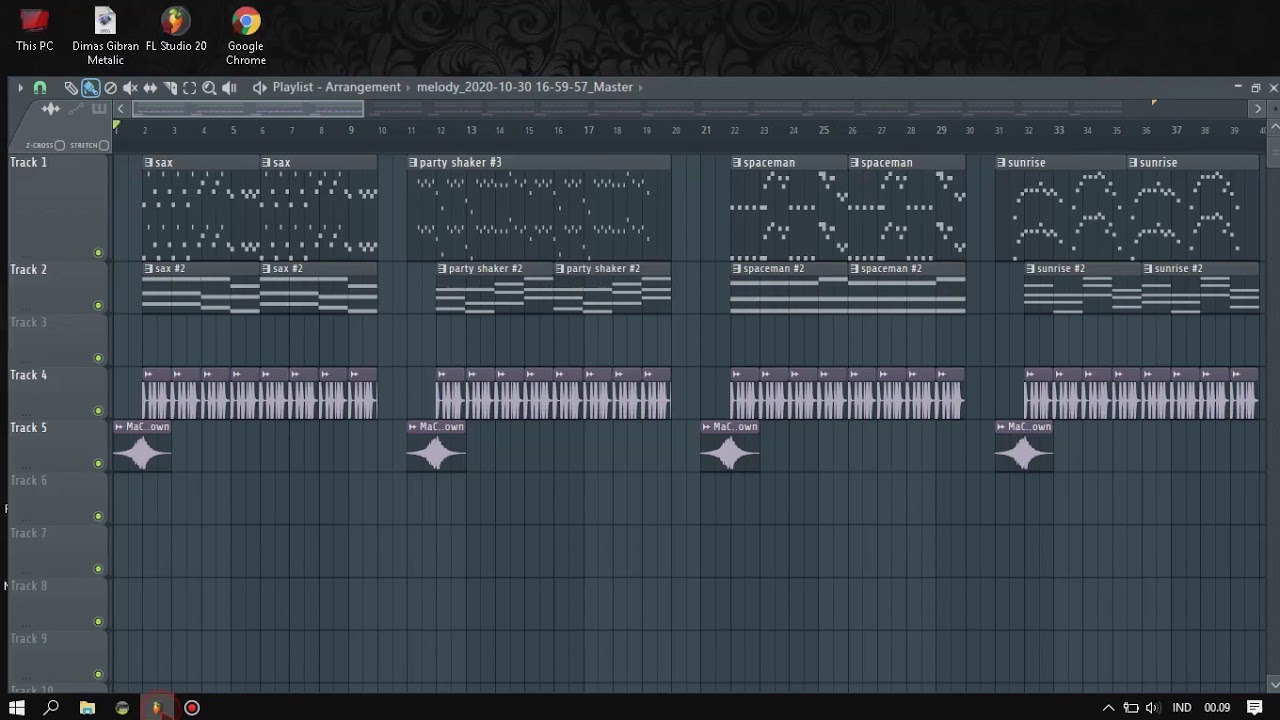Open Dimas Gibran Metalic desktop file

(105, 37)
